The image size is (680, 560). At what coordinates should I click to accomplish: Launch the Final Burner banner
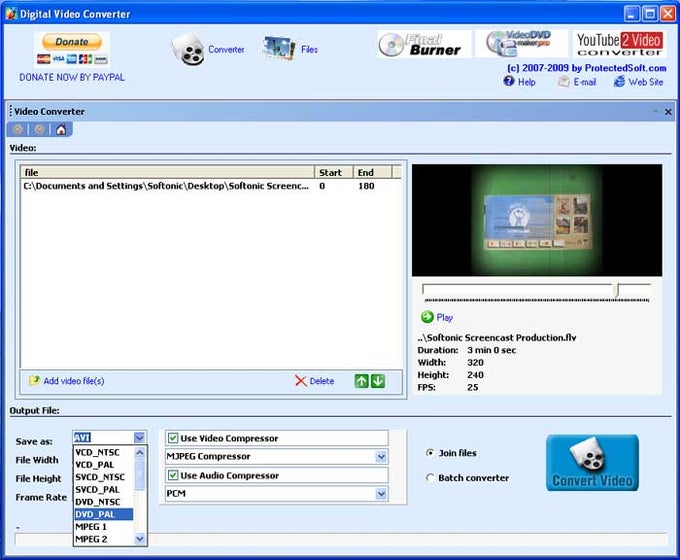(x=424, y=44)
